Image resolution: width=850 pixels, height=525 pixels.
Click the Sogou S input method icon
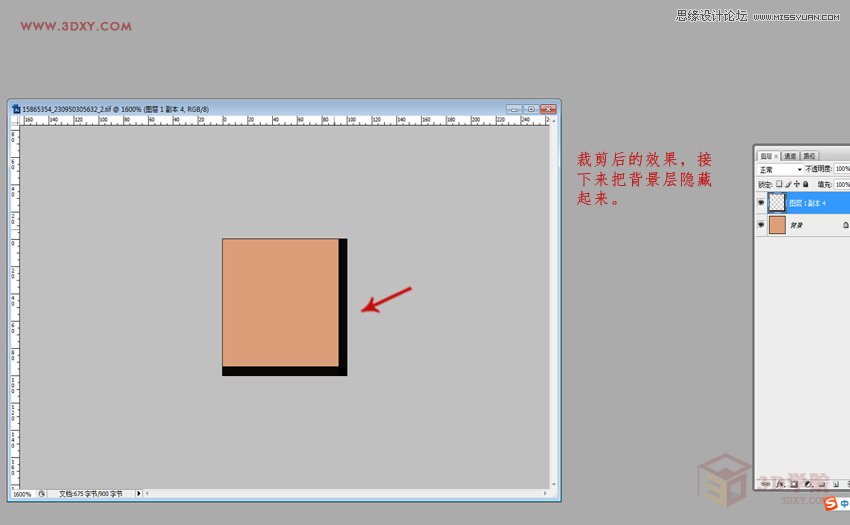(830, 504)
